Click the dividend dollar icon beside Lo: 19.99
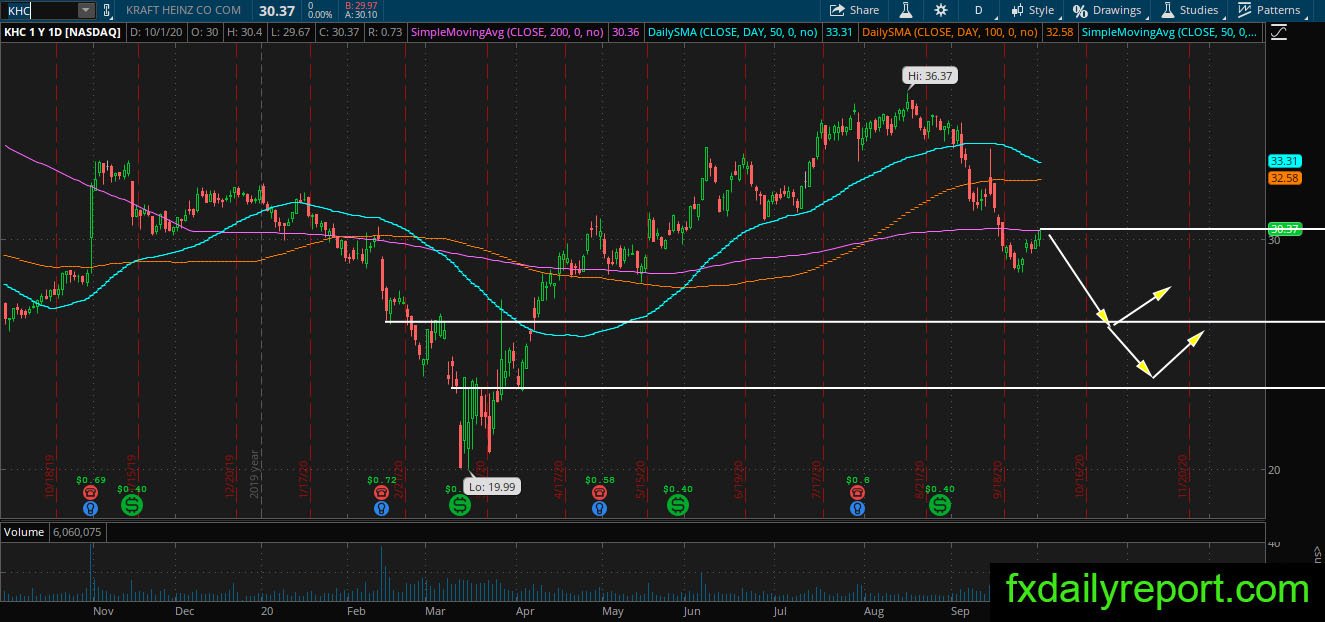 point(459,505)
